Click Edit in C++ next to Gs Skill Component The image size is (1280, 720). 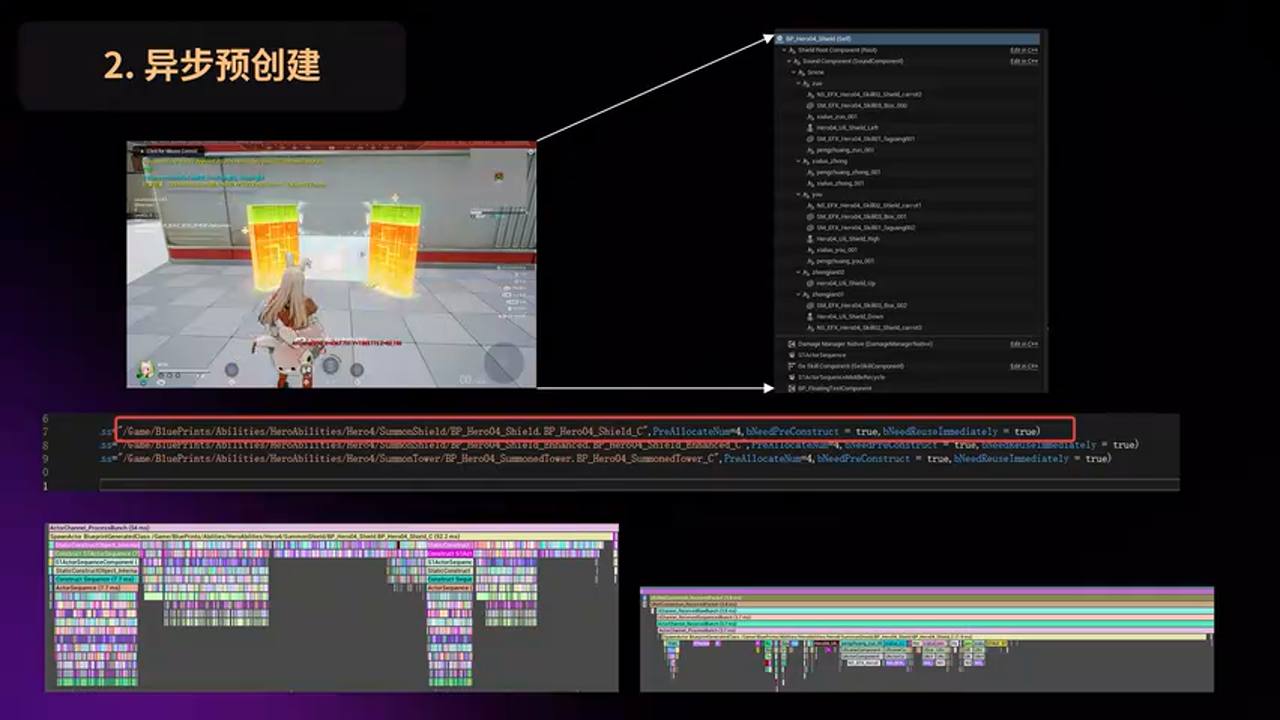click(1023, 366)
